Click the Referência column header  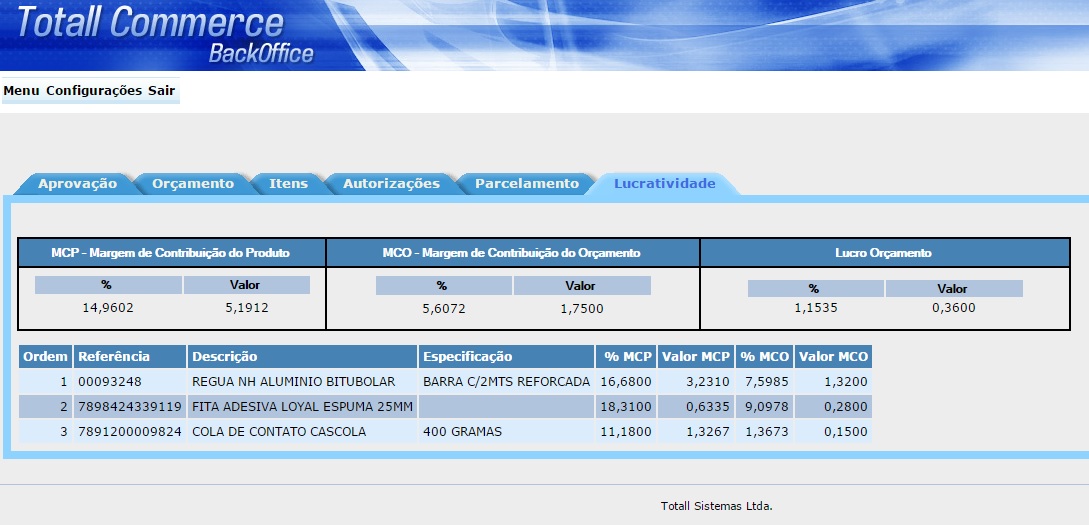(x=114, y=357)
